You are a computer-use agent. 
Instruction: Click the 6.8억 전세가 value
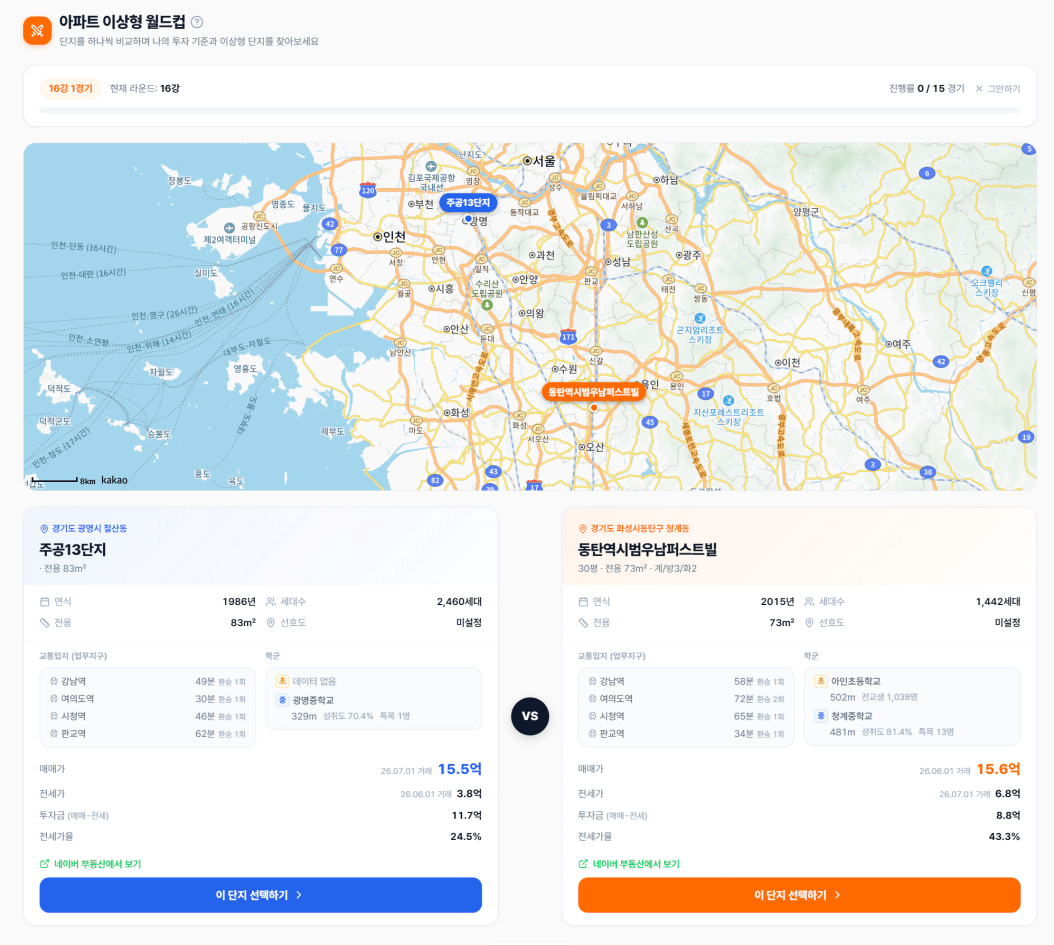pyautogui.click(x=1008, y=794)
